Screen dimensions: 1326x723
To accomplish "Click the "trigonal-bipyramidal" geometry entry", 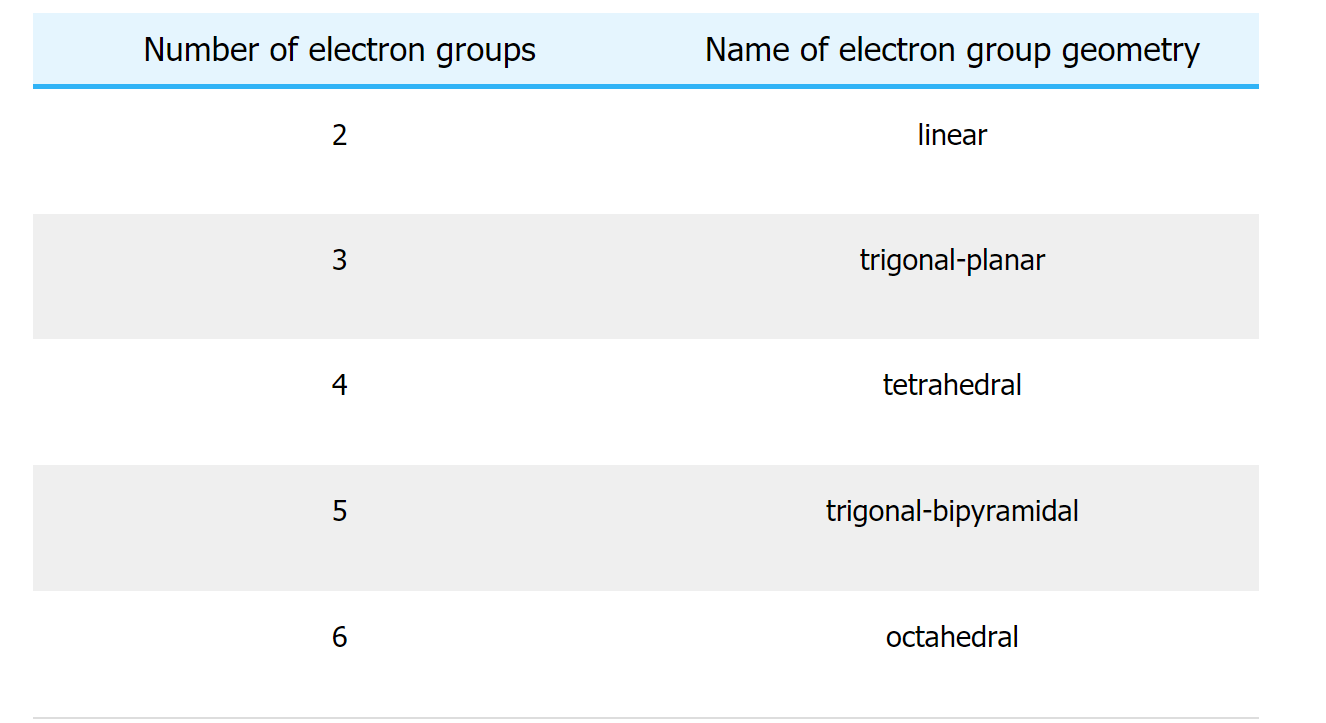I will 952,511.
